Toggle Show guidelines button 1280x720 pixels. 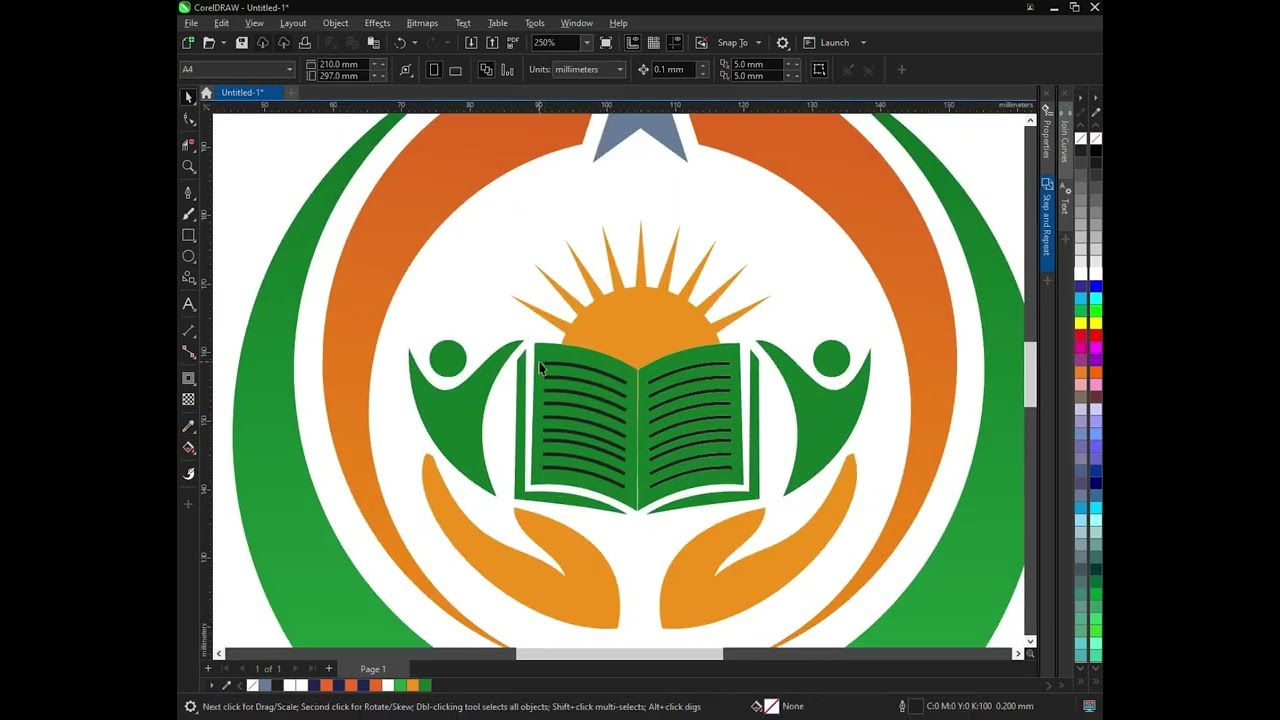tap(673, 43)
